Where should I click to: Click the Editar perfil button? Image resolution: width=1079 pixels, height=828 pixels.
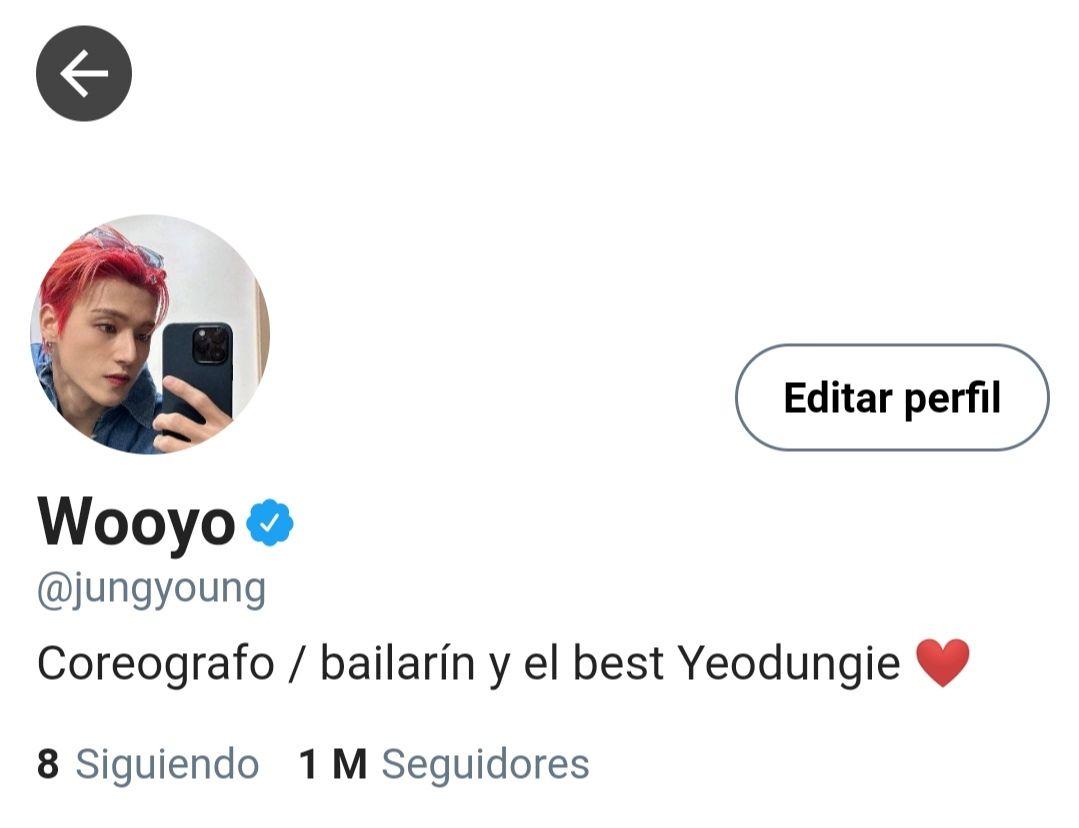[x=892, y=398]
